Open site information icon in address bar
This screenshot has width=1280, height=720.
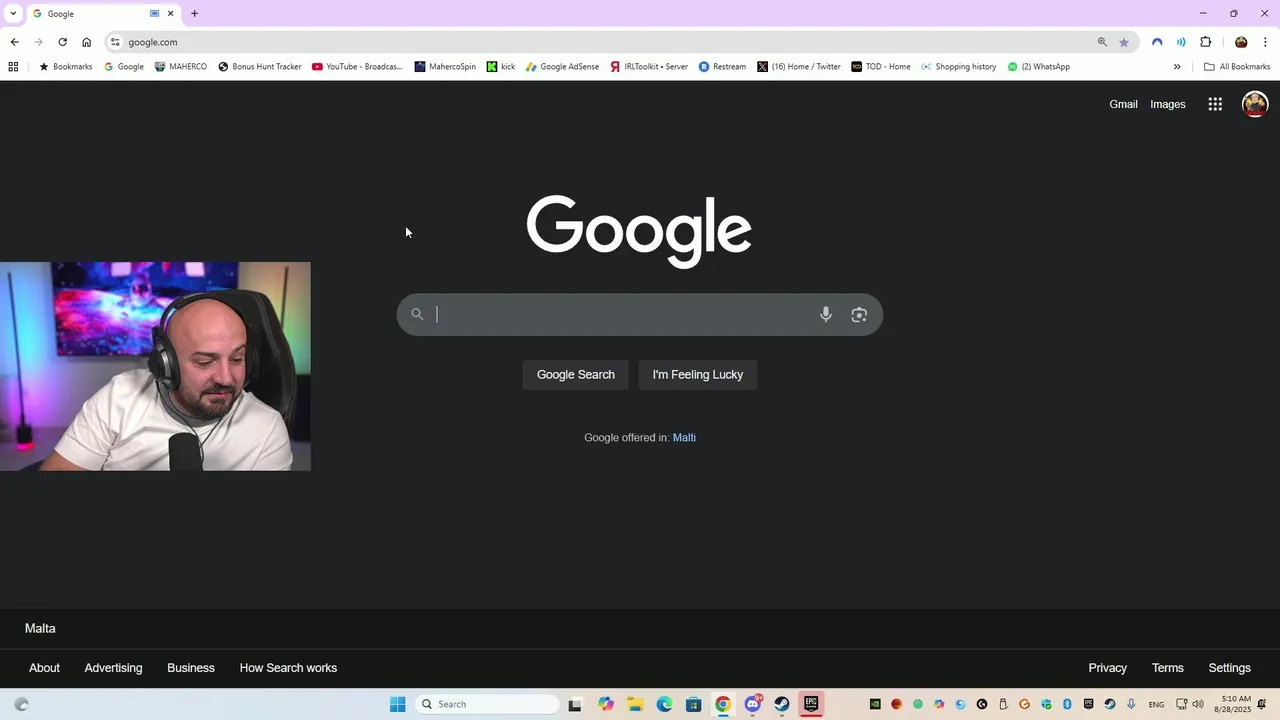116,42
